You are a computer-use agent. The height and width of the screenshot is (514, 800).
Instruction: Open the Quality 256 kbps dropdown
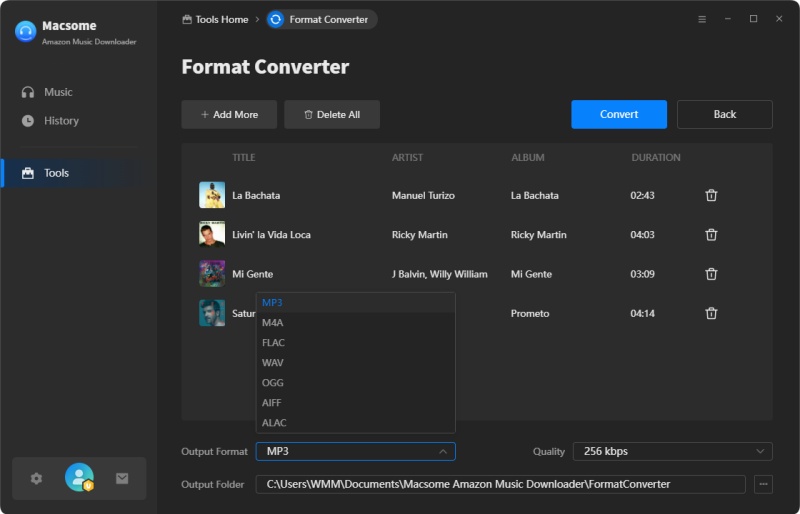tap(672, 451)
